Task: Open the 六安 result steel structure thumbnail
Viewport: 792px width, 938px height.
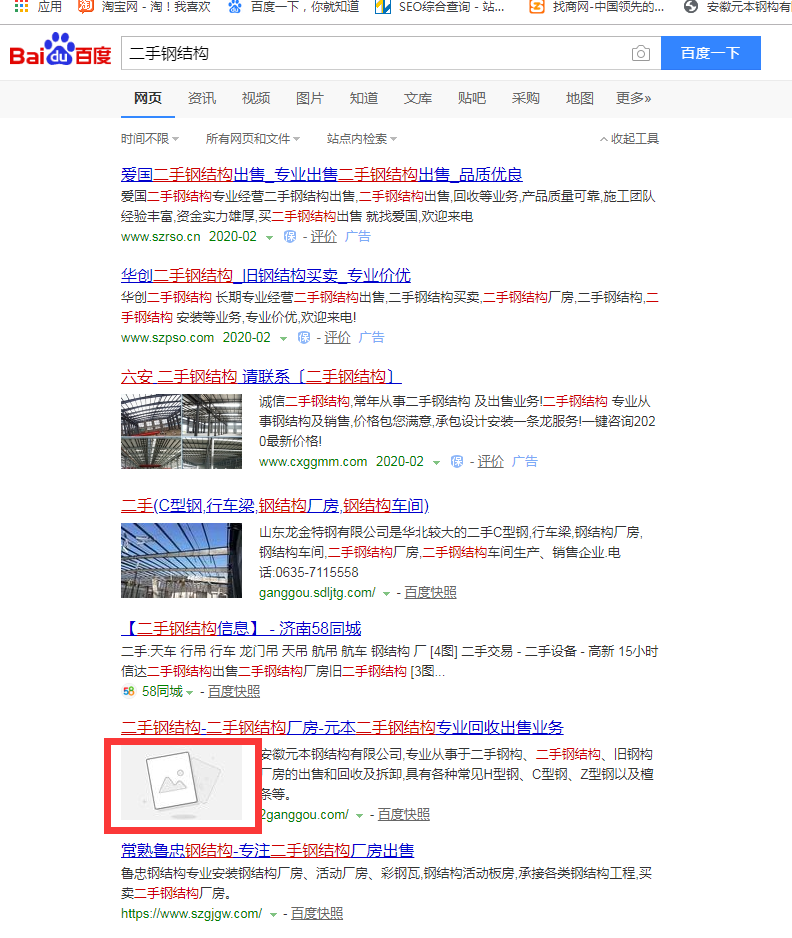Action: click(181, 431)
